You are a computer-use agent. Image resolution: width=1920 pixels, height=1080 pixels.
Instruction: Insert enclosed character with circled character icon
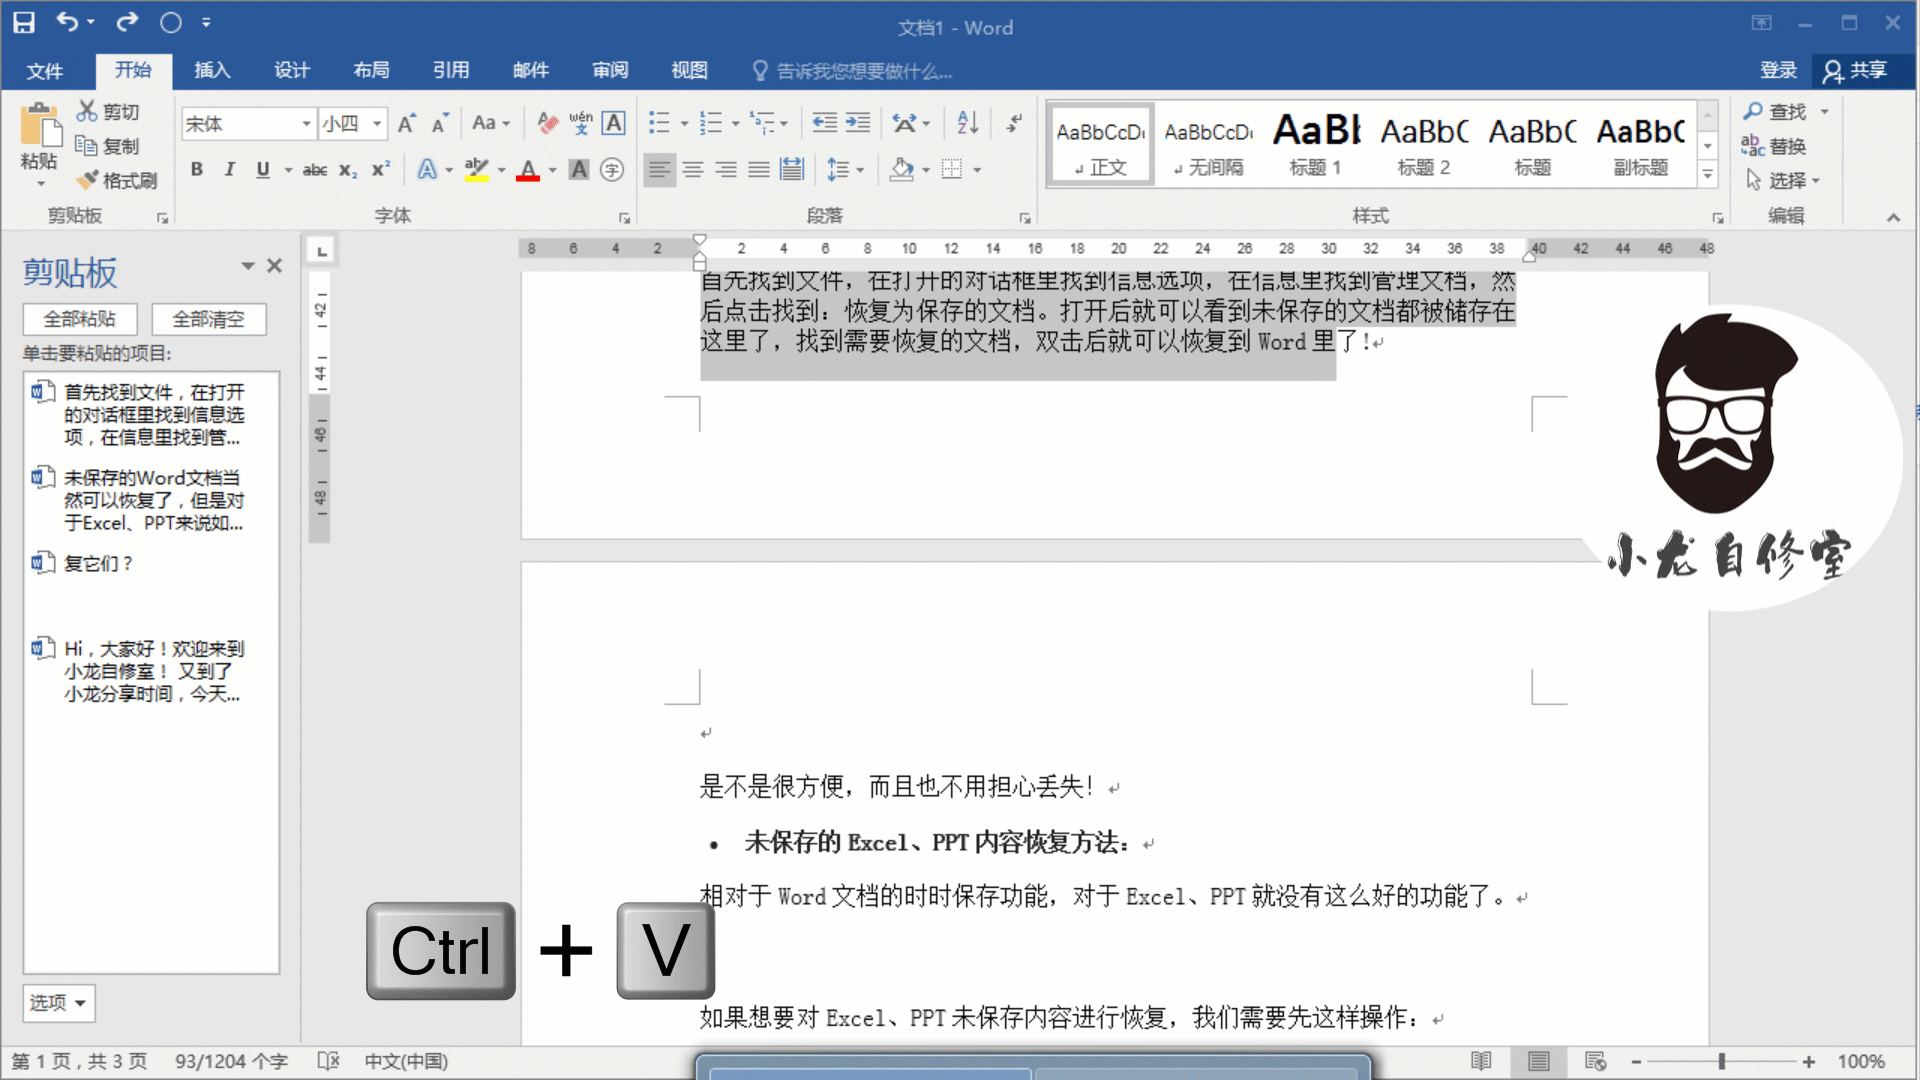pyautogui.click(x=612, y=170)
